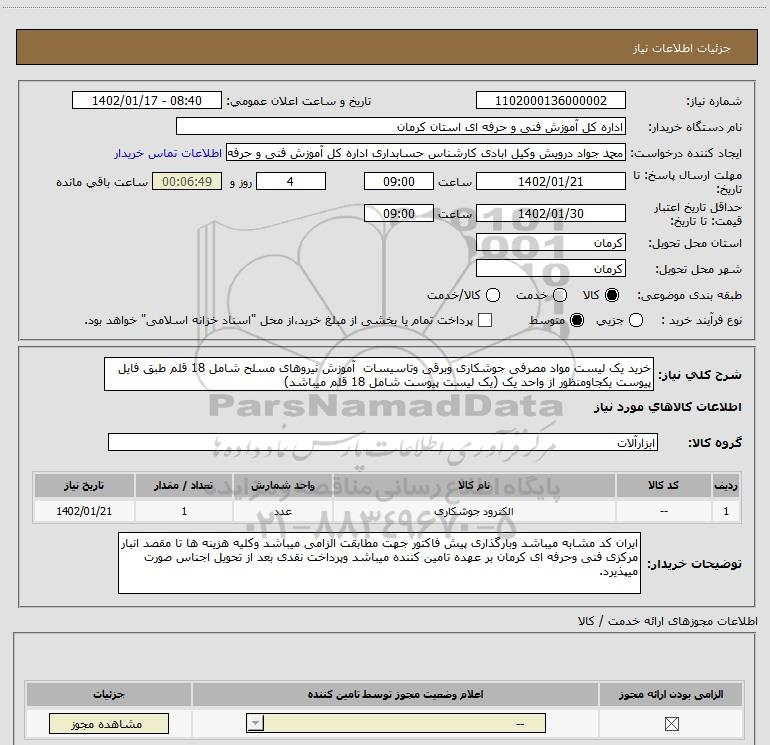Select the خدمت radio button

[x=560, y=295]
